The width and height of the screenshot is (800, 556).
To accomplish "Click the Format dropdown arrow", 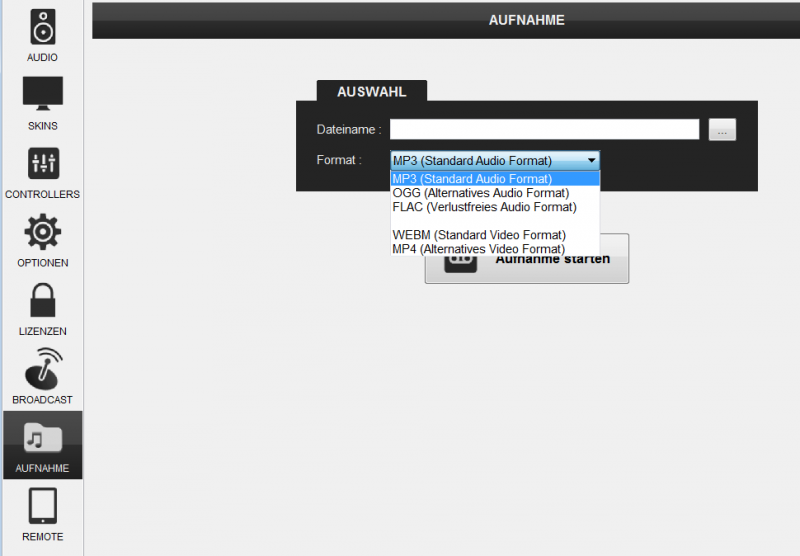I will point(591,160).
